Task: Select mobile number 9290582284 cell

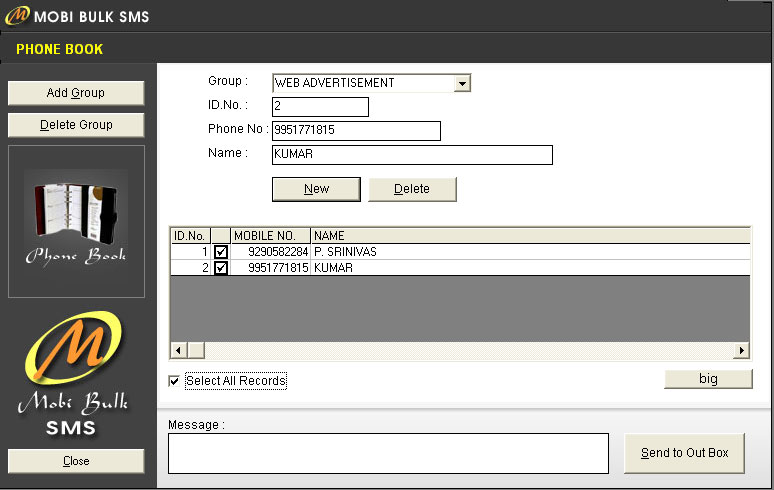Action: point(271,252)
